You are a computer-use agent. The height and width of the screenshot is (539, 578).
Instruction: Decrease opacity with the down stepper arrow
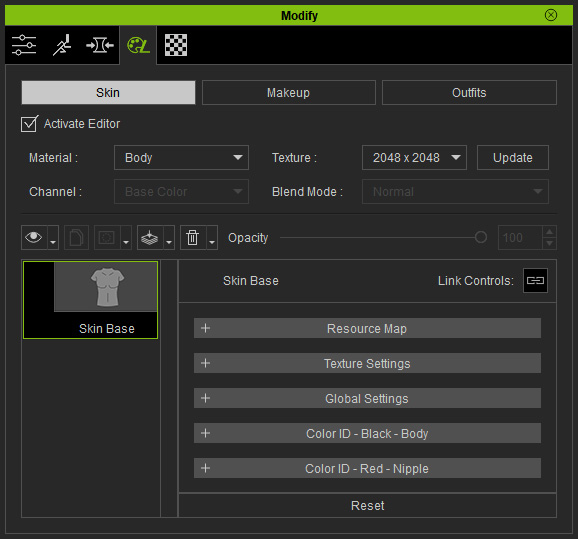550,243
